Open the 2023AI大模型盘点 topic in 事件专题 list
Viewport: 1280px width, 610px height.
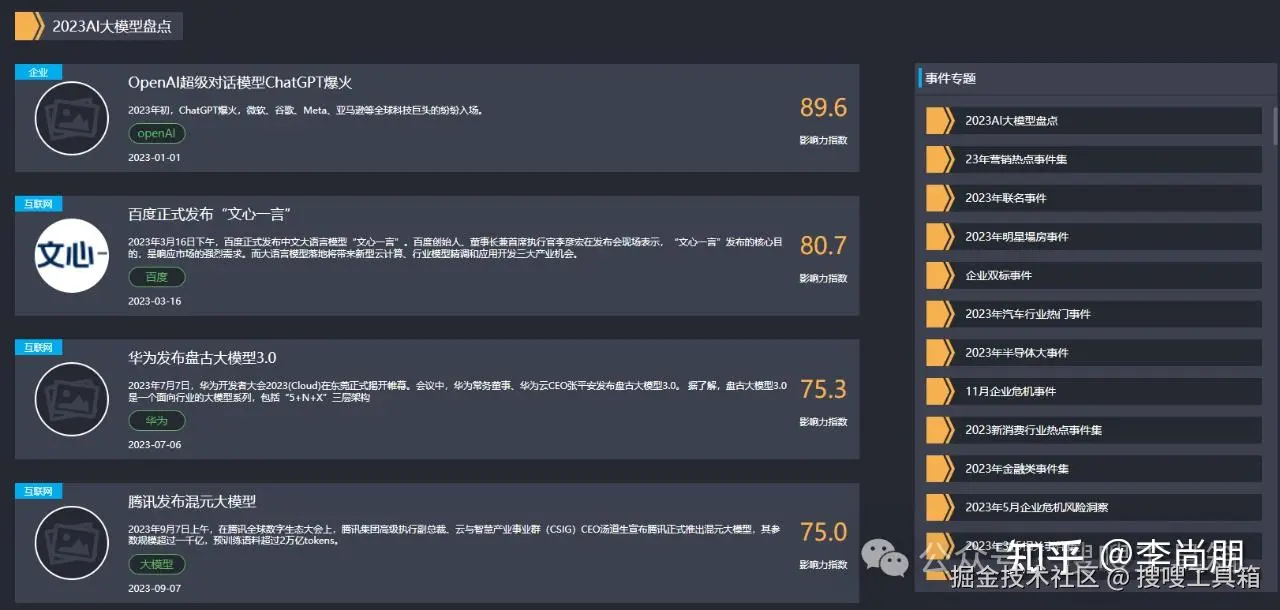pyautogui.click(x=1094, y=120)
